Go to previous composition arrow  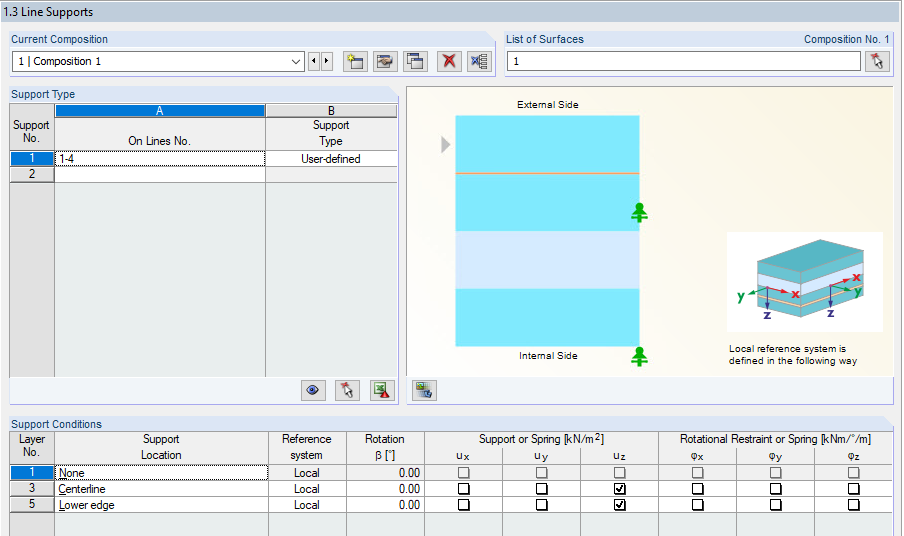click(314, 61)
